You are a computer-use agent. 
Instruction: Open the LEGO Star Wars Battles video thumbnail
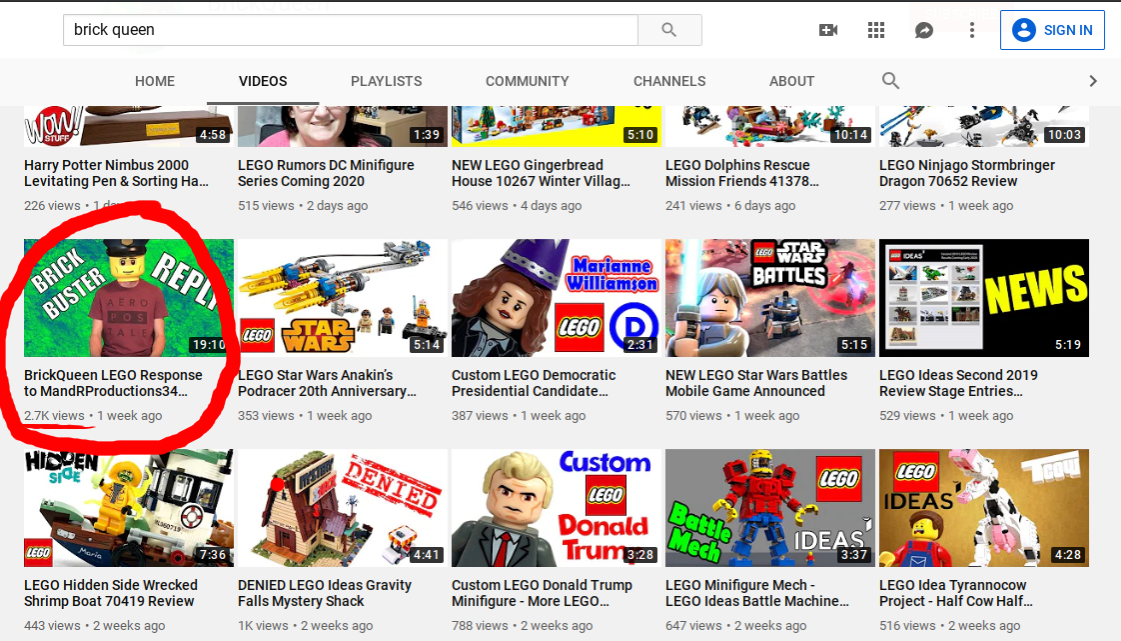pos(770,298)
